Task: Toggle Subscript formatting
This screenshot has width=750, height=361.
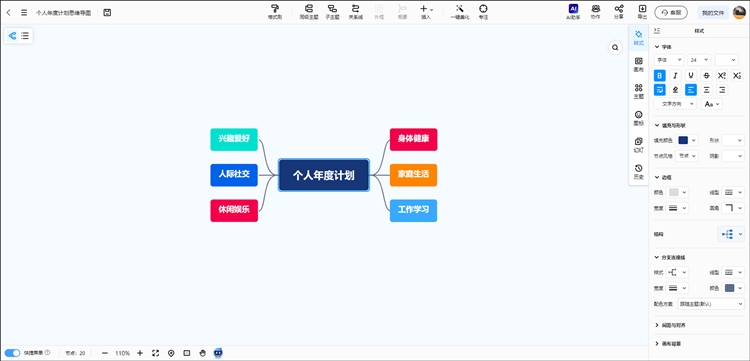Action: coord(737,75)
